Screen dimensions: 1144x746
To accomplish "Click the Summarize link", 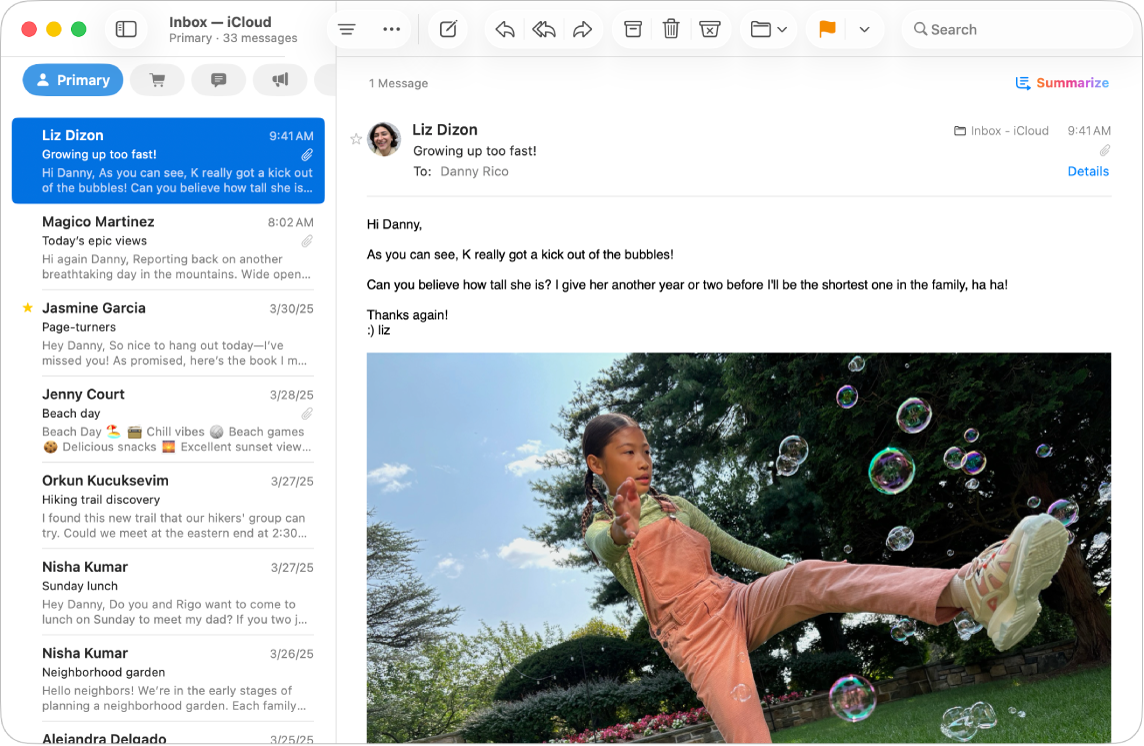I will tap(1062, 83).
